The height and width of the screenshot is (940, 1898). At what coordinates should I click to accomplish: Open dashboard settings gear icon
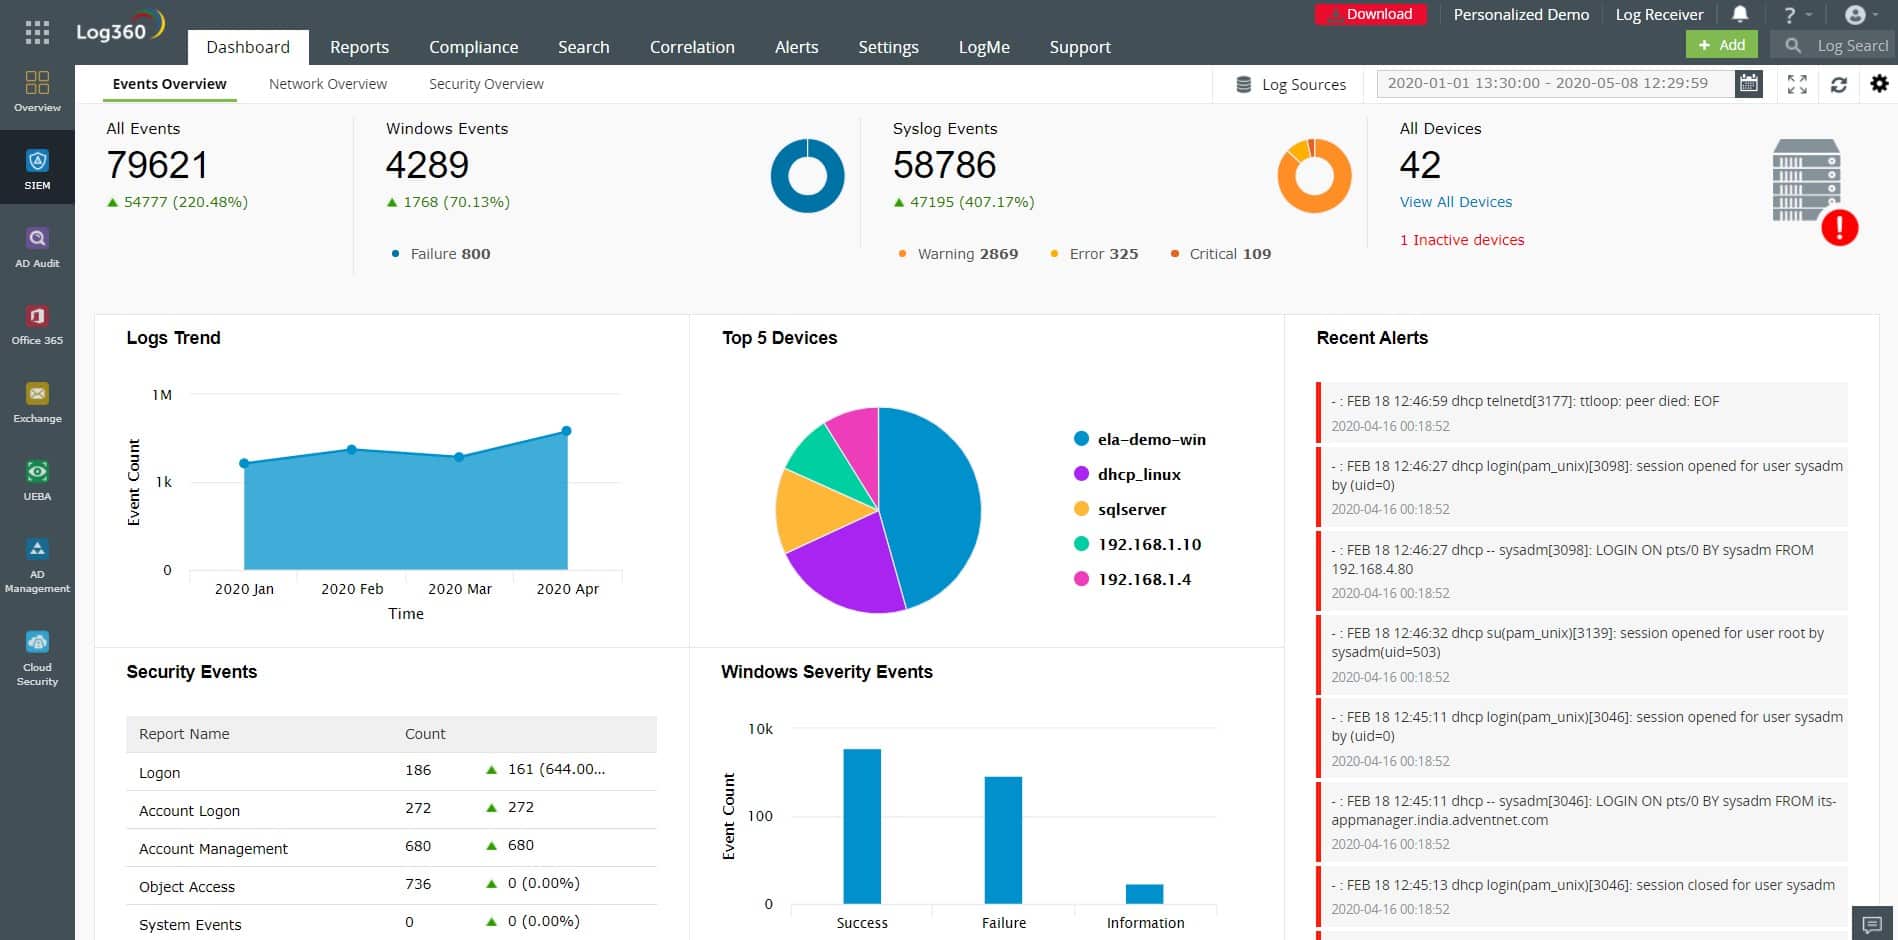1879,83
